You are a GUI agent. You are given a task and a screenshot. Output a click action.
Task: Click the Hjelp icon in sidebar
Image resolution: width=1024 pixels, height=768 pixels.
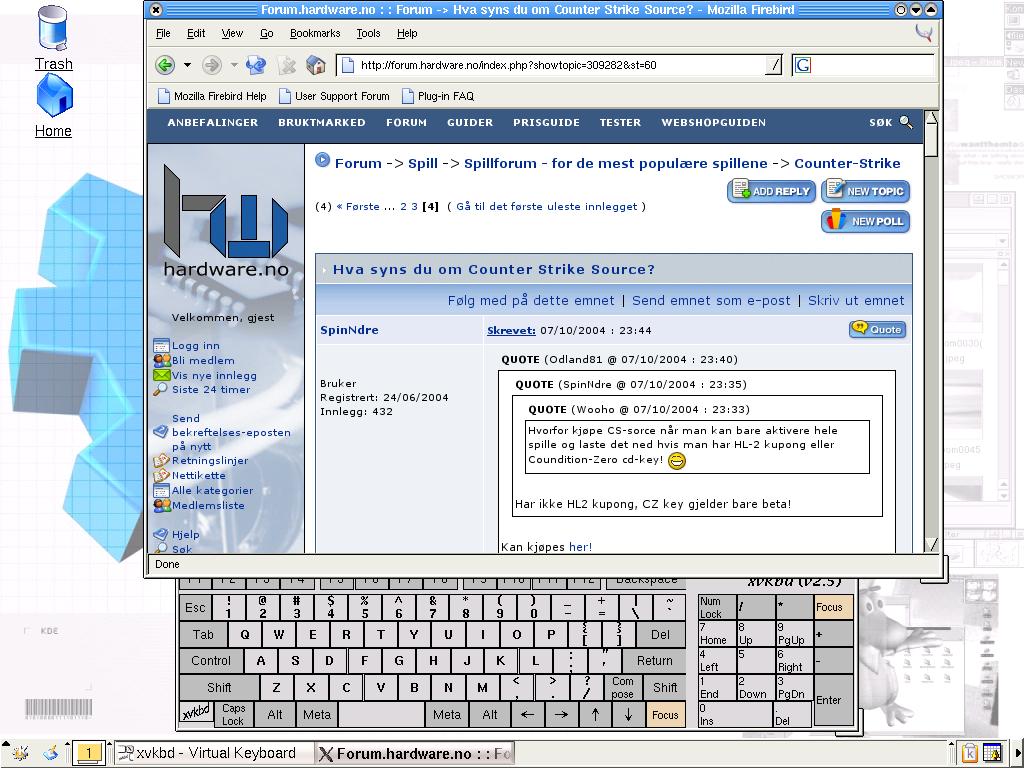[x=161, y=534]
